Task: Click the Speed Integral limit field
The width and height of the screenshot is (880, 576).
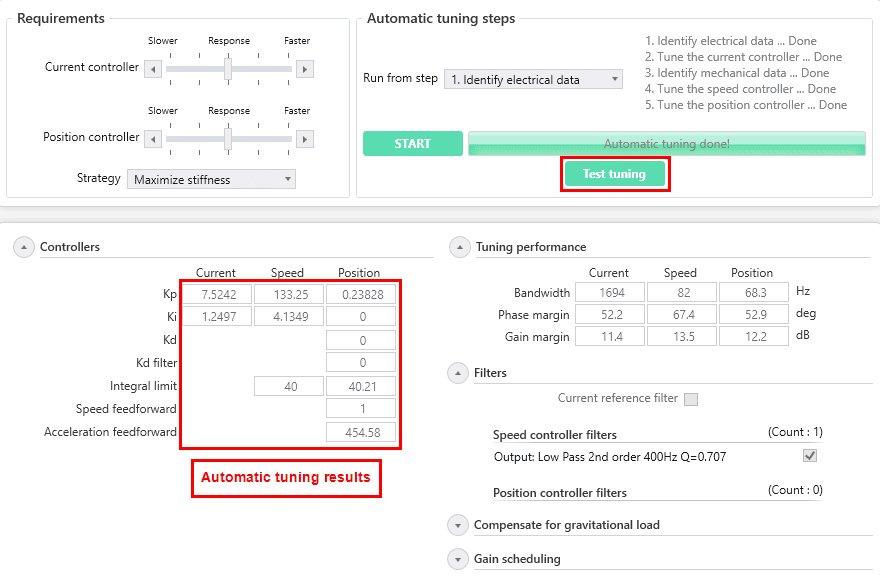Action: click(x=289, y=386)
